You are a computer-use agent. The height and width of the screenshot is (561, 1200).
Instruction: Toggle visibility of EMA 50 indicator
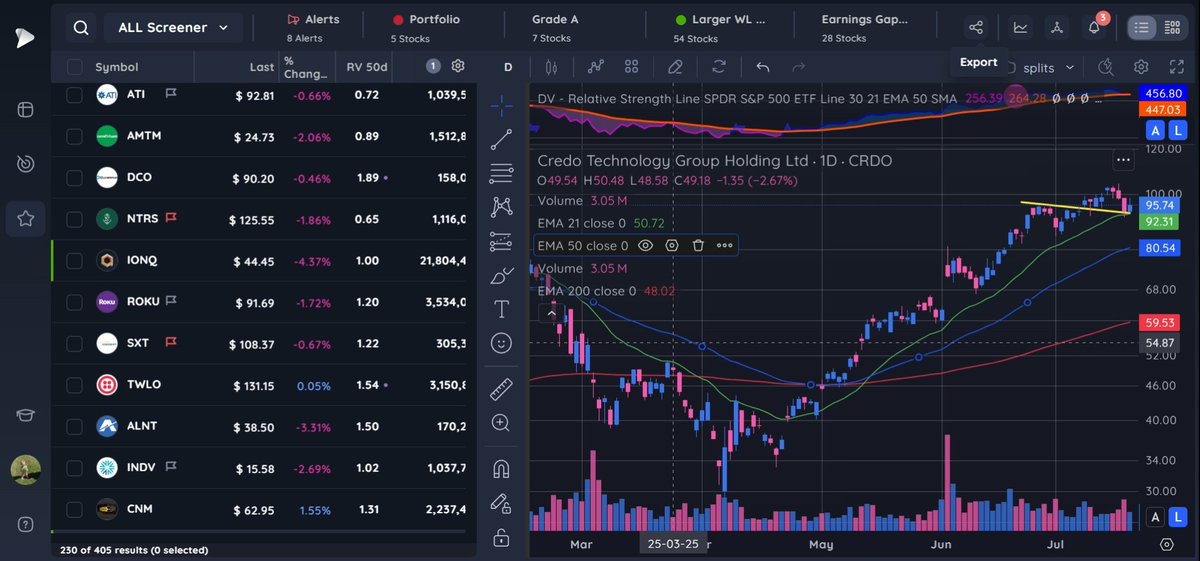point(645,245)
